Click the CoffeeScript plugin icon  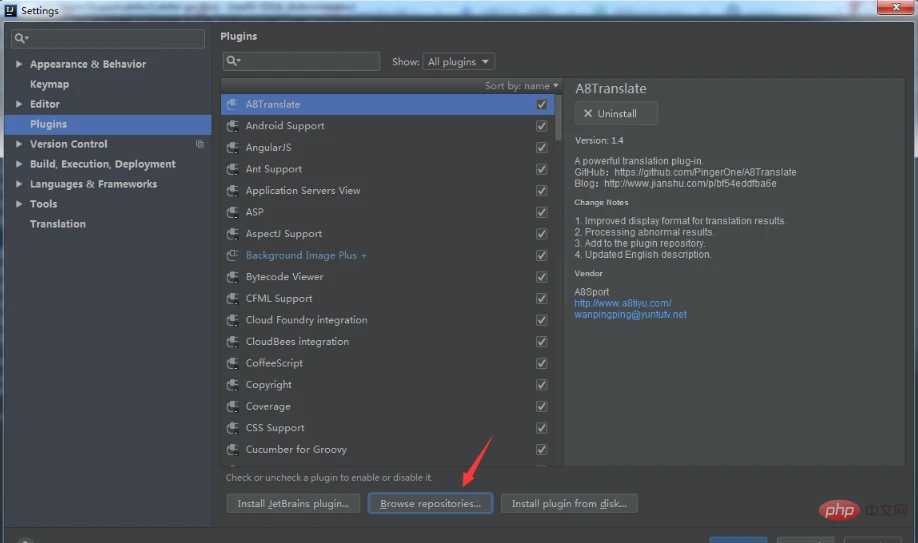tap(232, 363)
